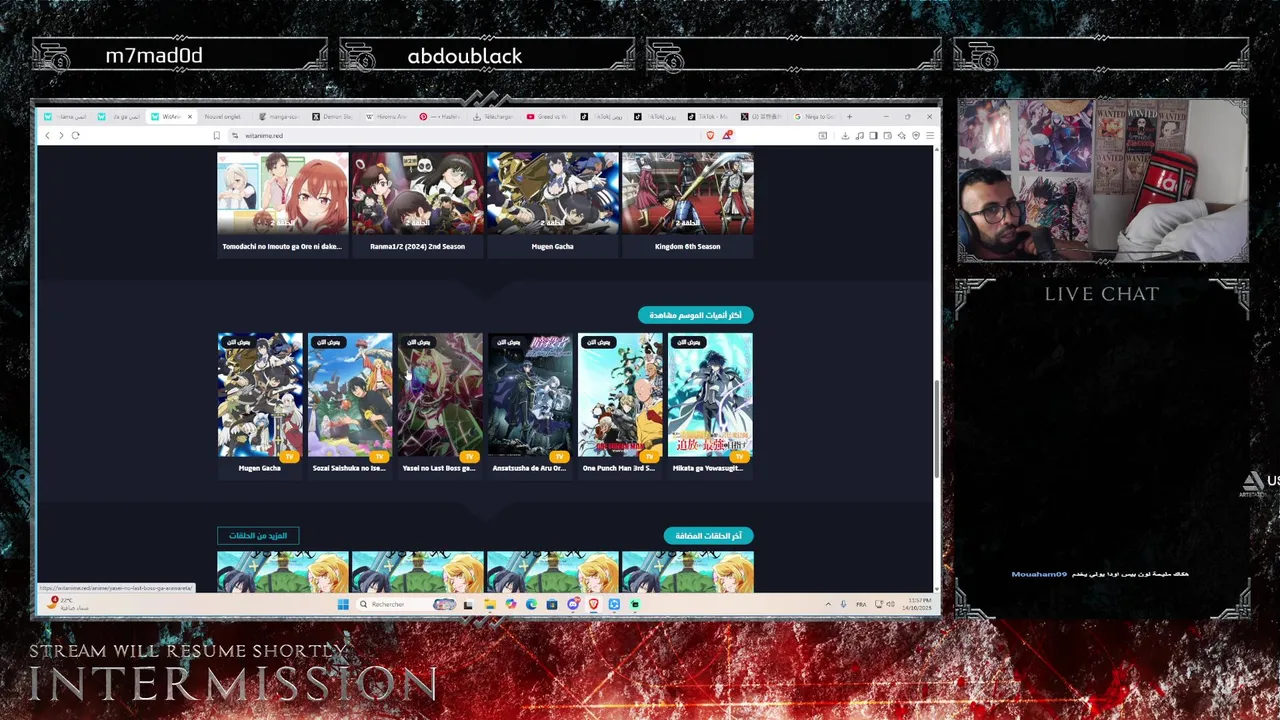Open the browser downloads icon
The height and width of the screenshot is (720, 1280).
tap(845, 135)
